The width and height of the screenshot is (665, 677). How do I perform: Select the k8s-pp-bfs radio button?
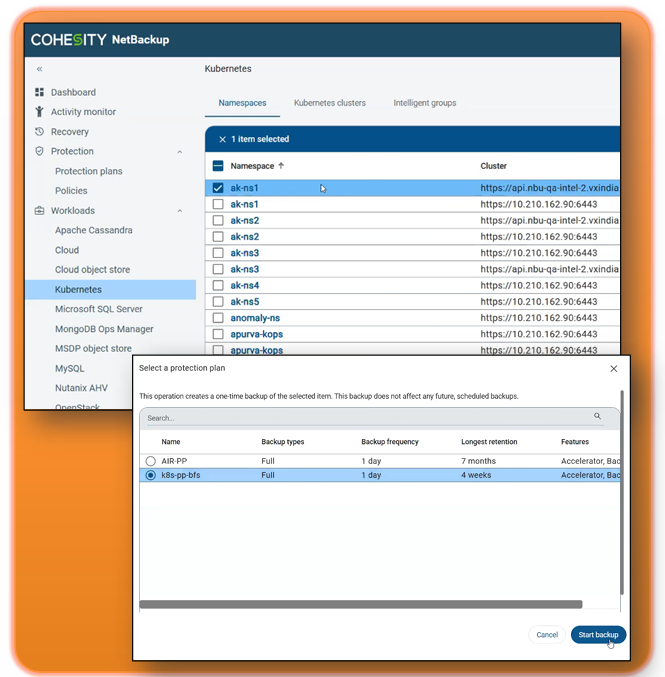150,475
